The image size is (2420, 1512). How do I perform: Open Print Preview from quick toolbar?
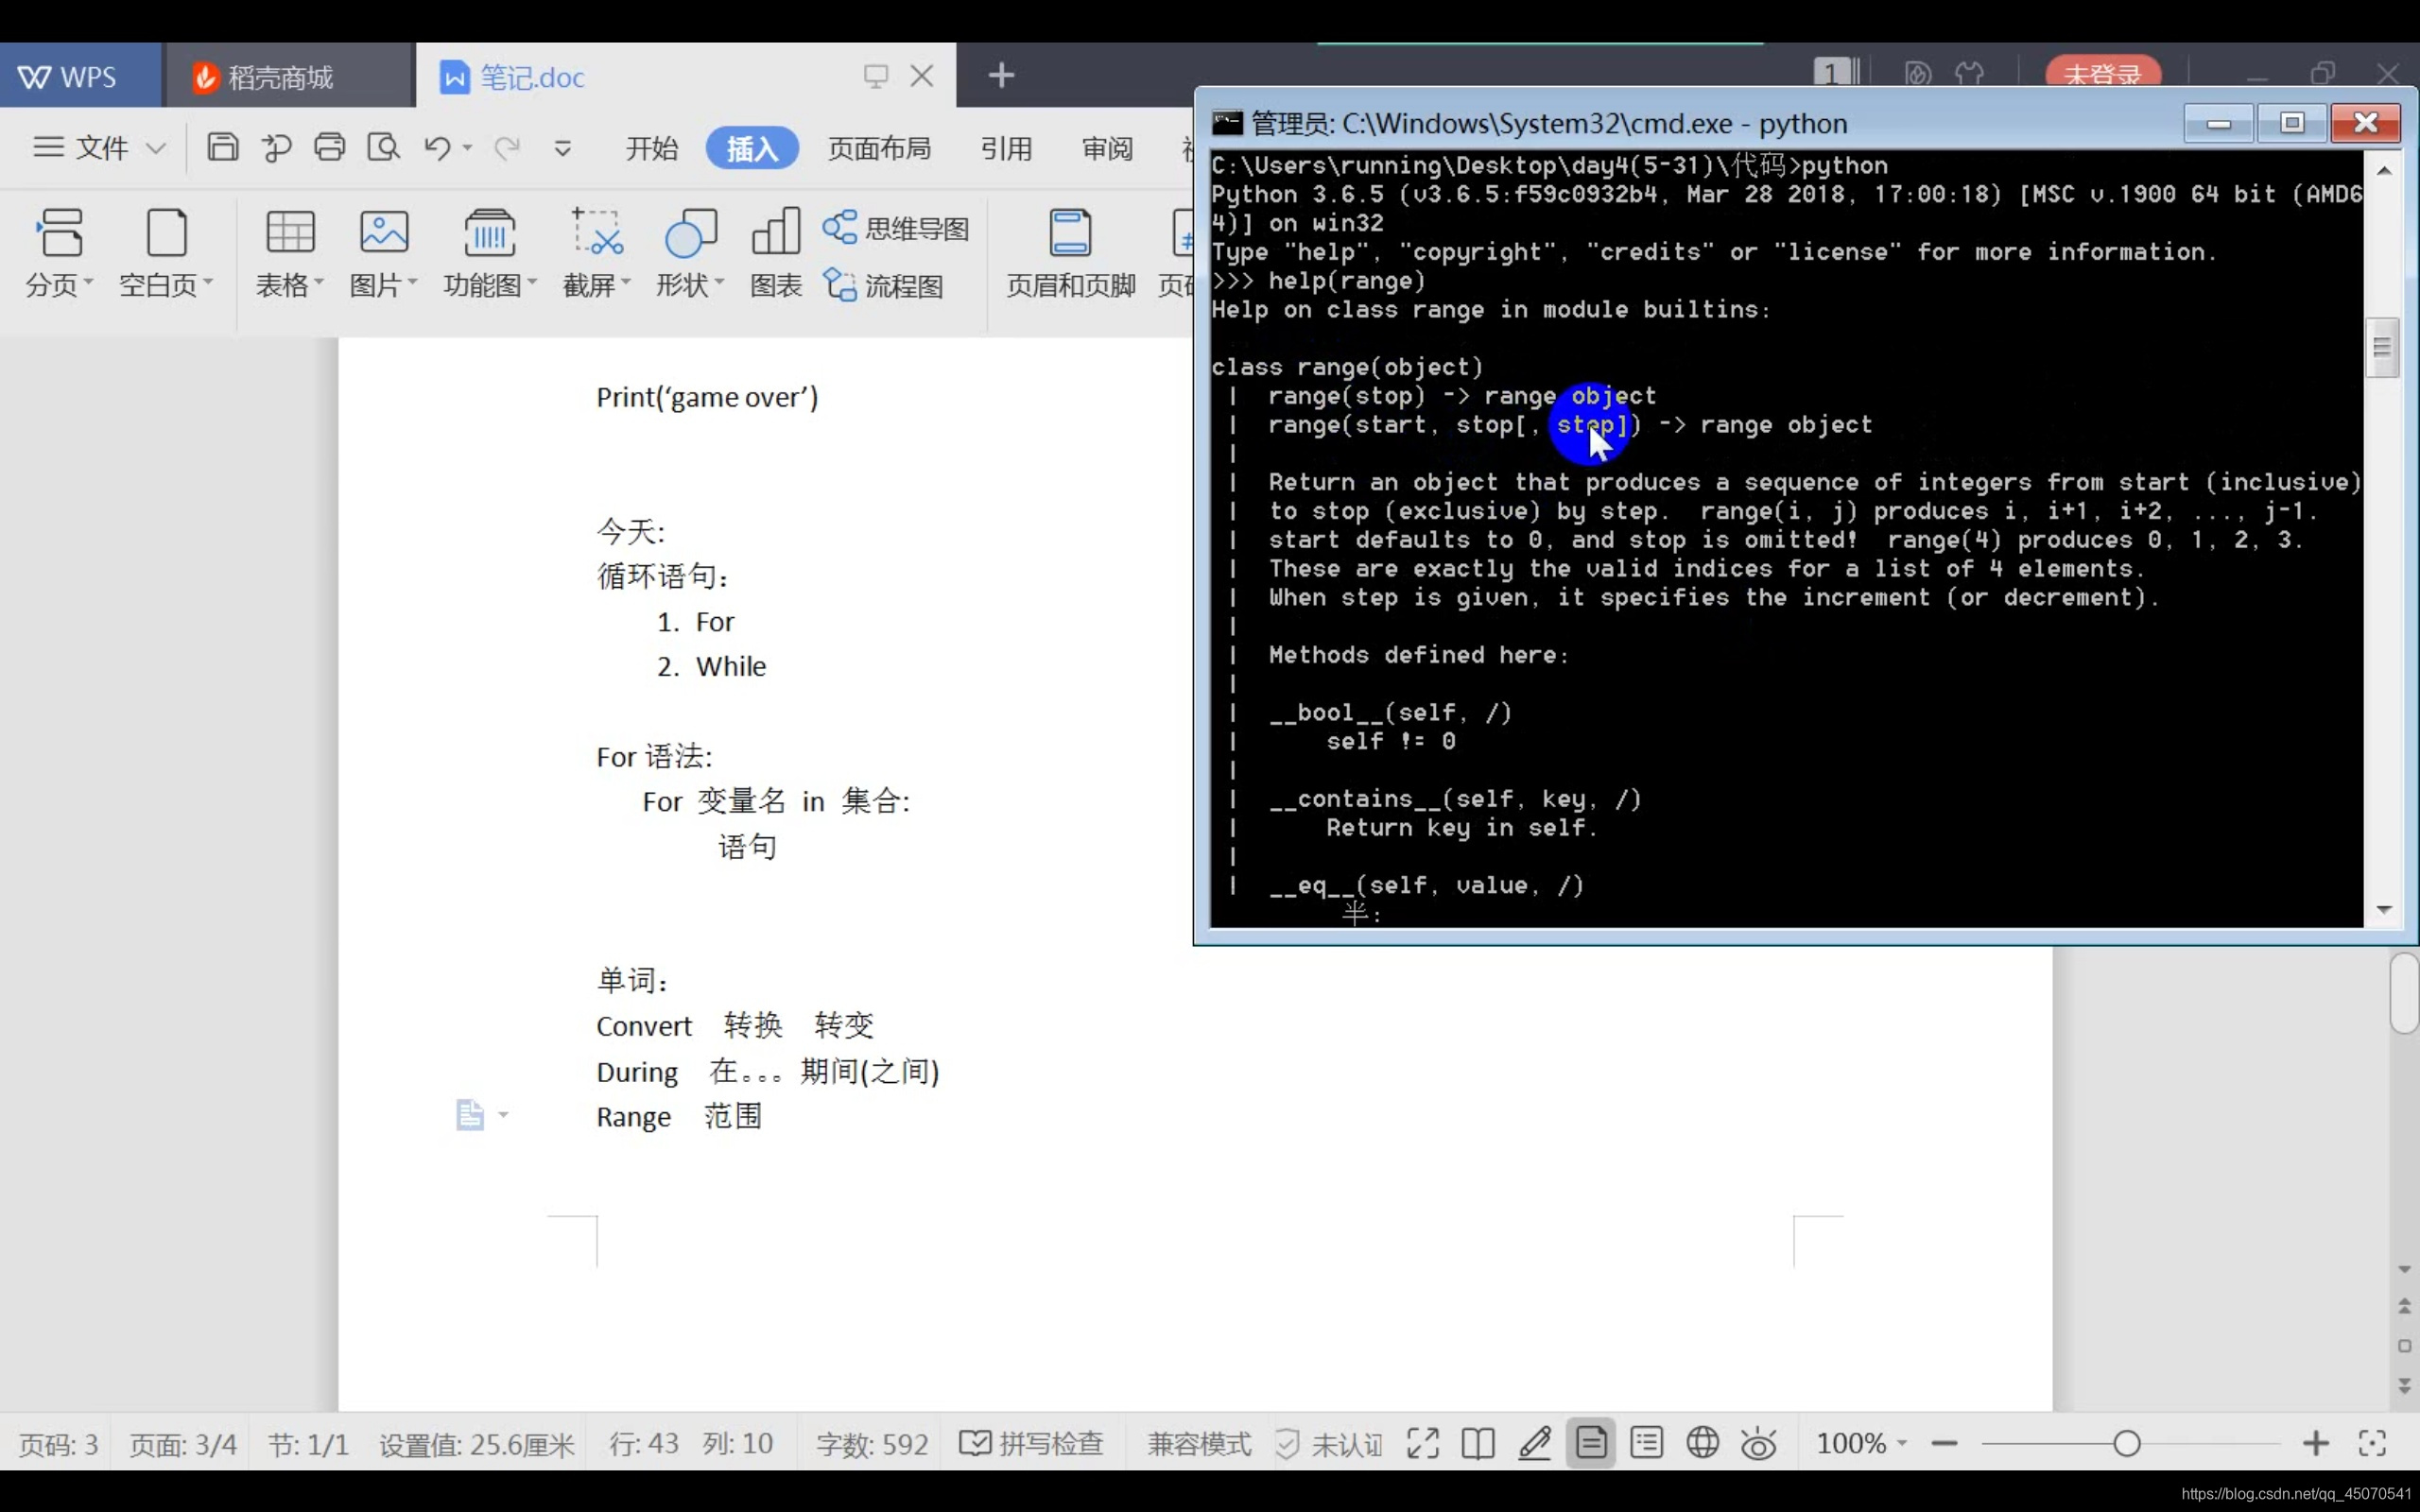point(383,148)
